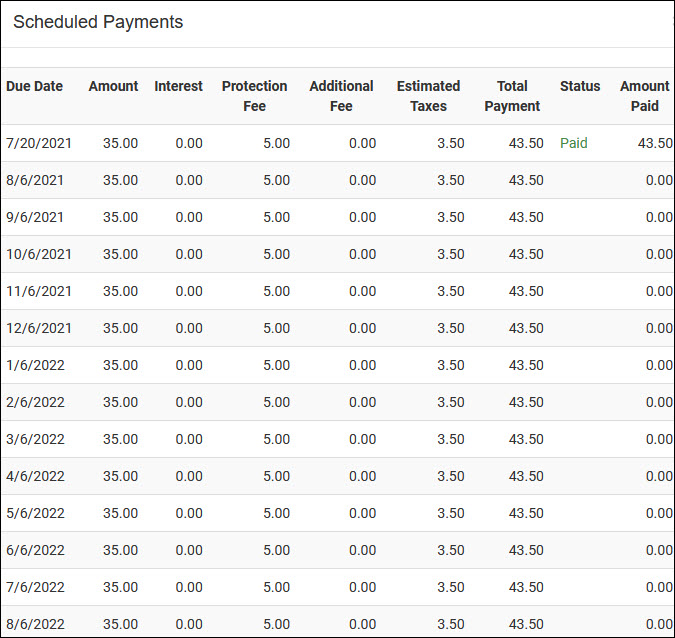Click the 5.00 protection fee for 10/6/2021

(277, 254)
